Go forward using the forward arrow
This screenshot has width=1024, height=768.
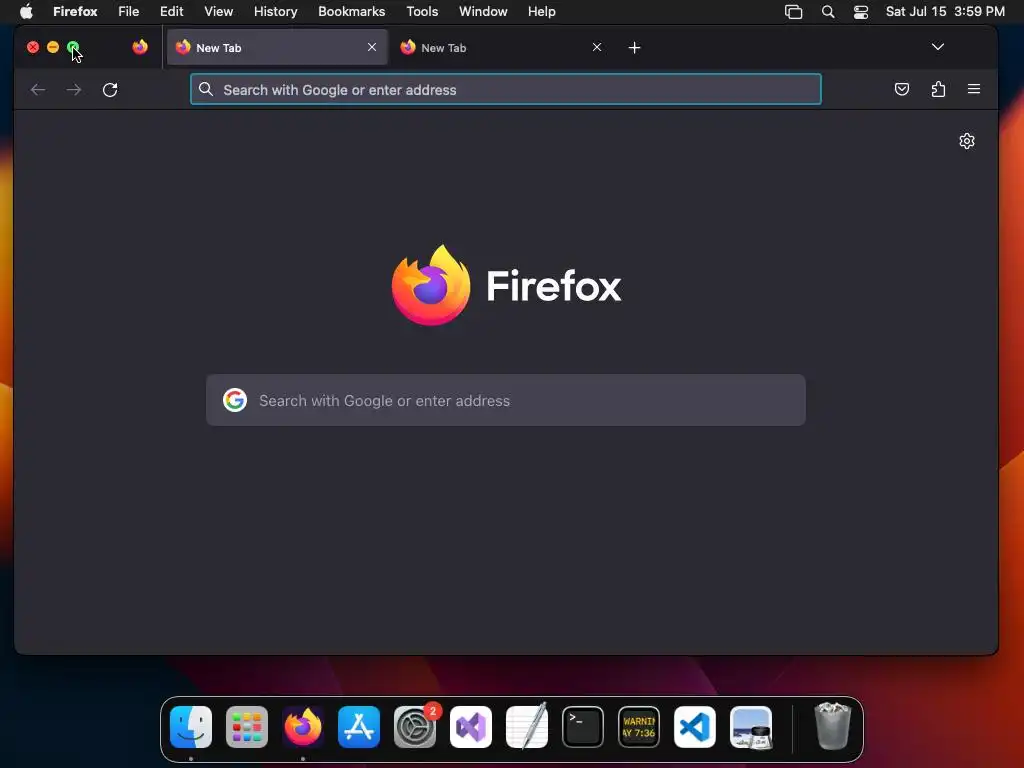[74, 89]
